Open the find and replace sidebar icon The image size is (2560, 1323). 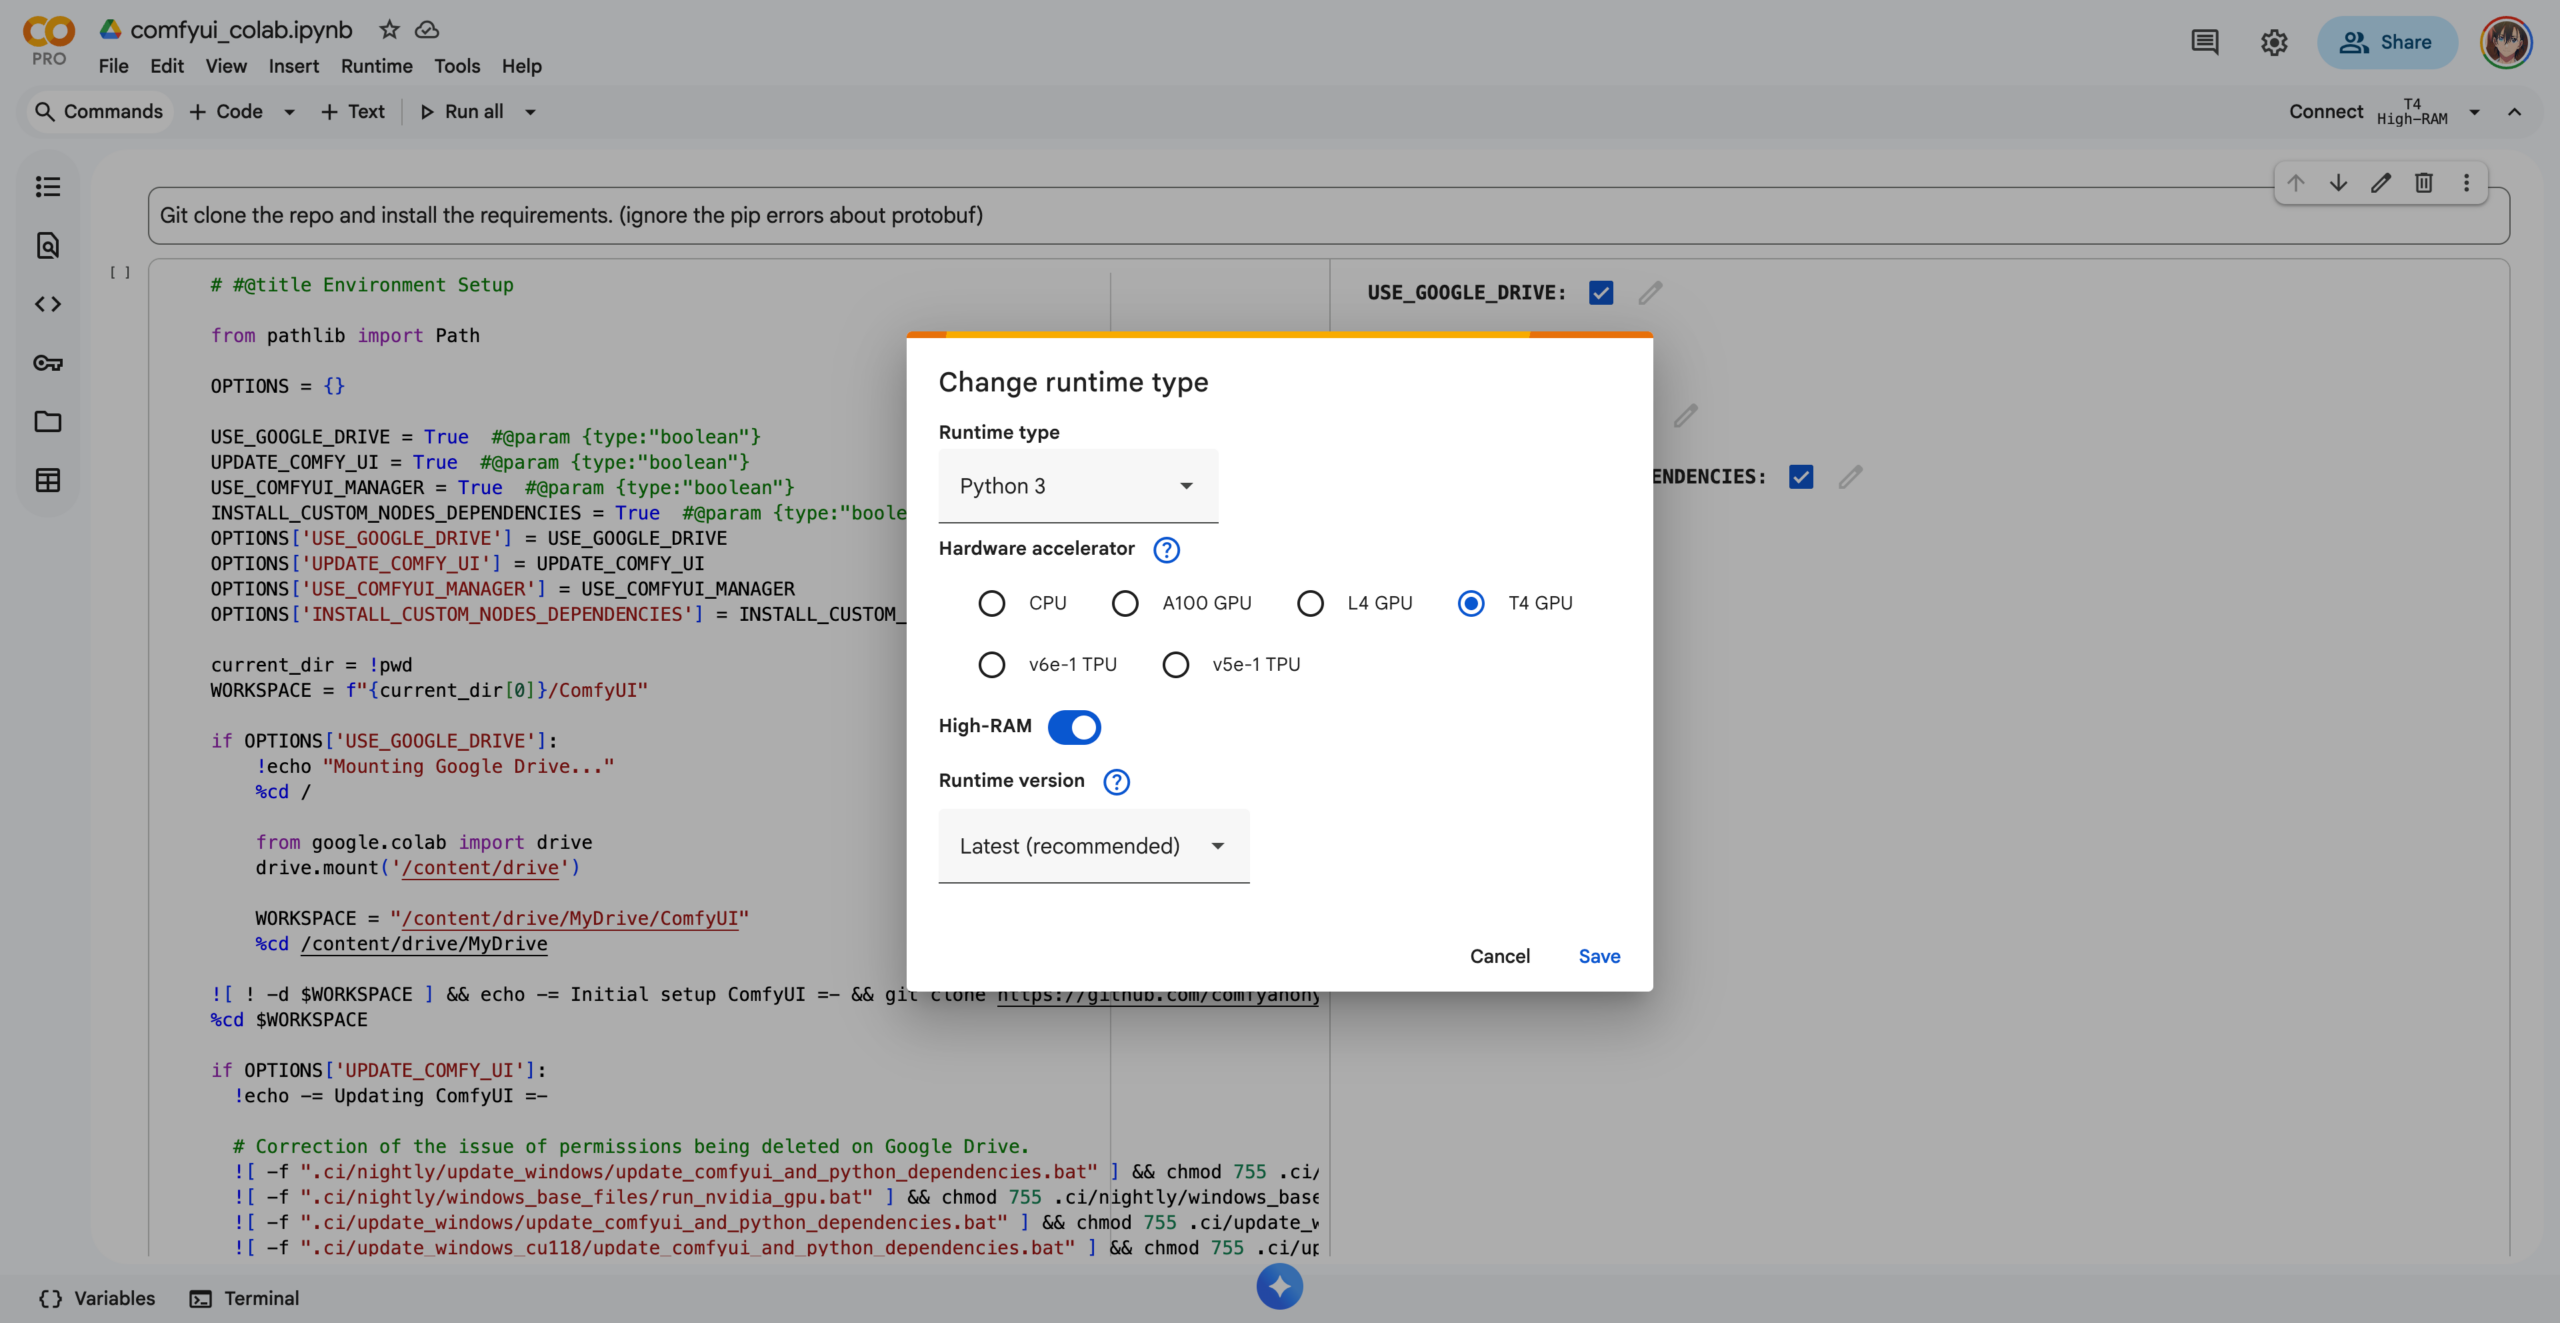(47, 245)
